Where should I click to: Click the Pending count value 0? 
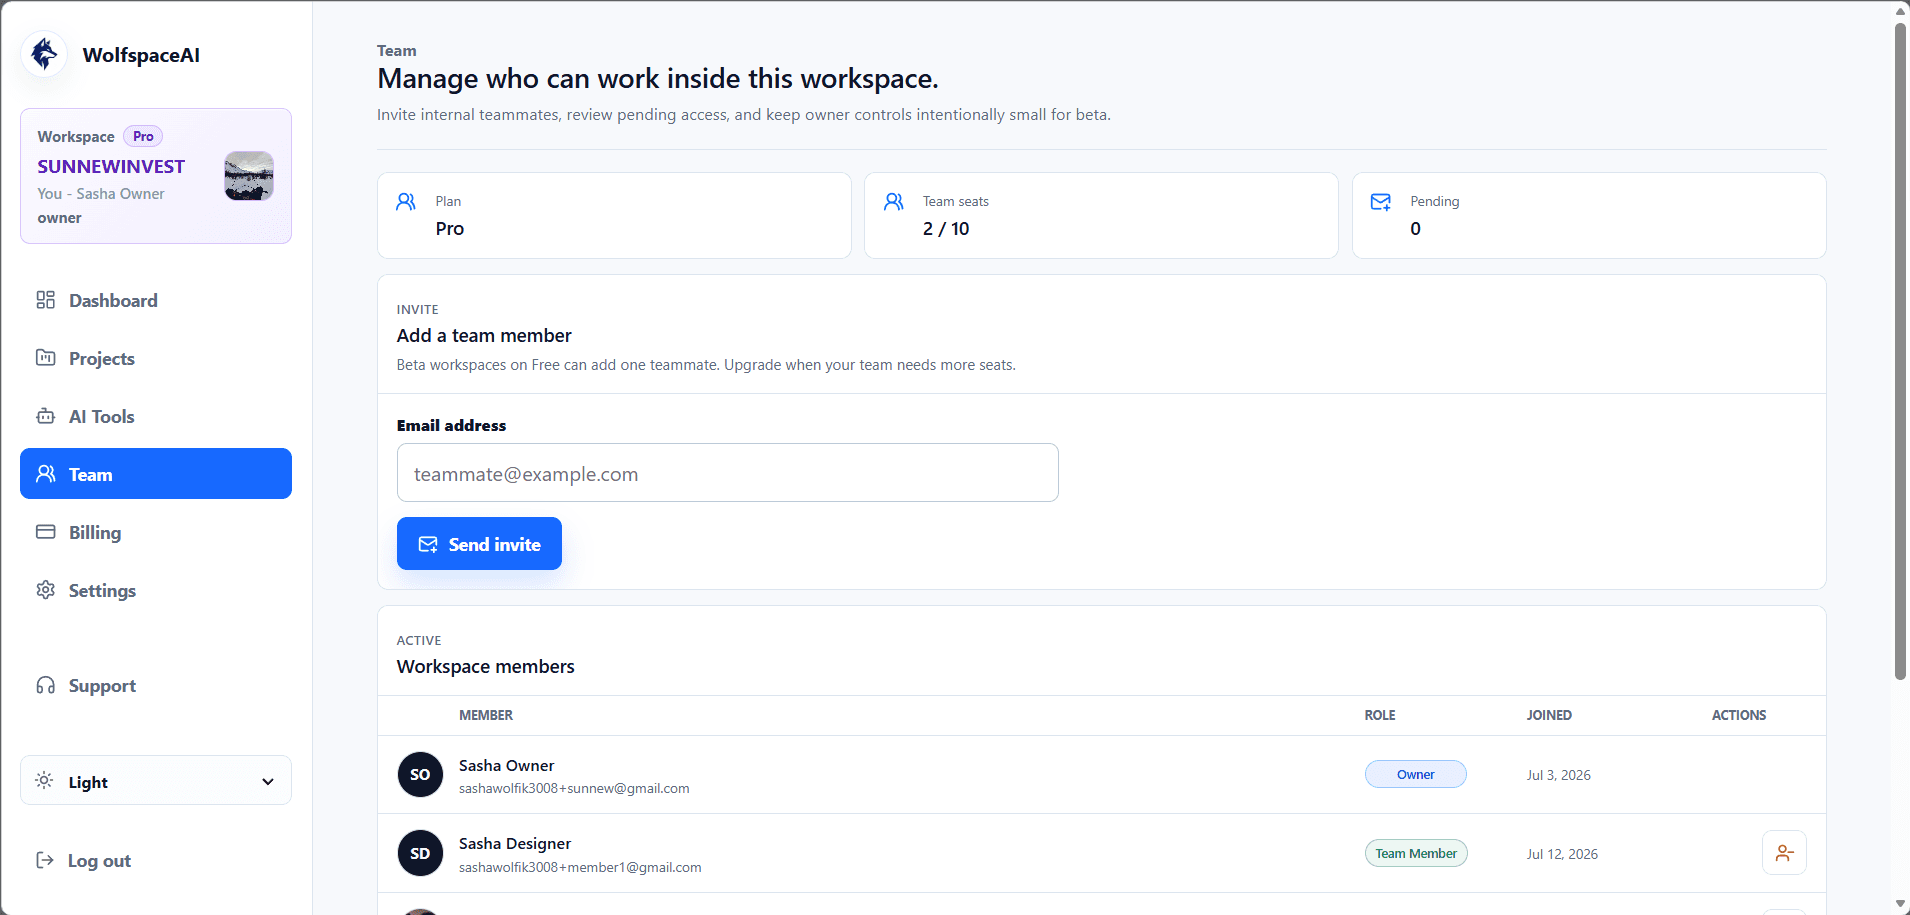point(1416,229)
